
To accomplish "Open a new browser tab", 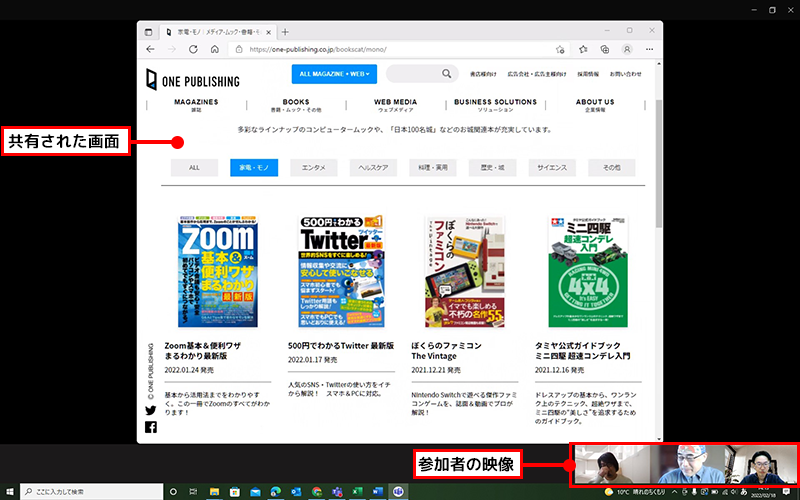I will 285,32.
